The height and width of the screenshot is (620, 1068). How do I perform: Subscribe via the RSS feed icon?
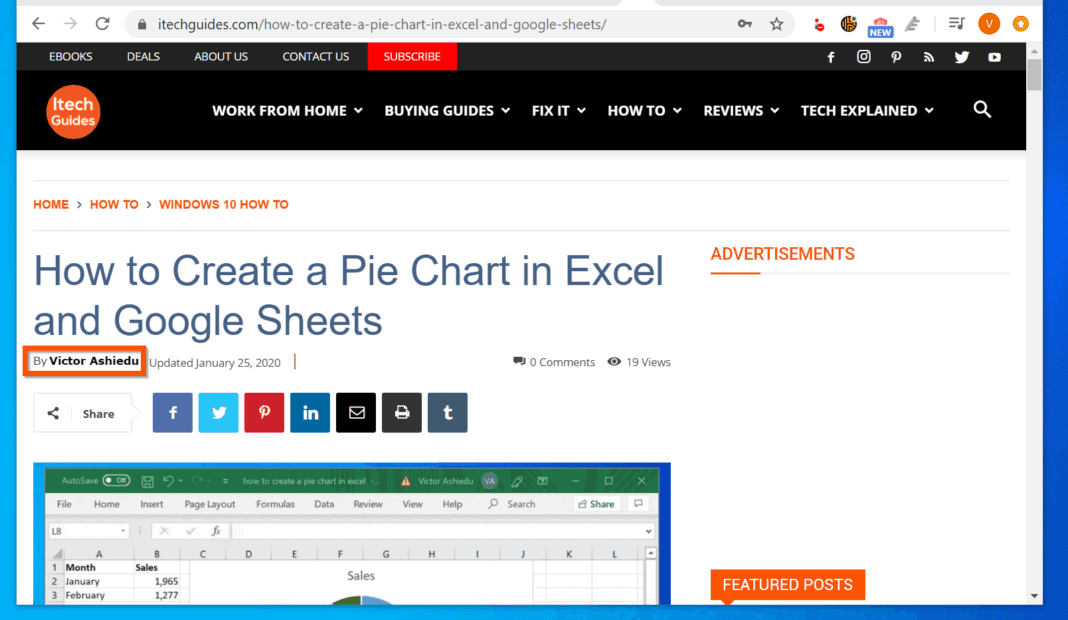click(929, 57)
